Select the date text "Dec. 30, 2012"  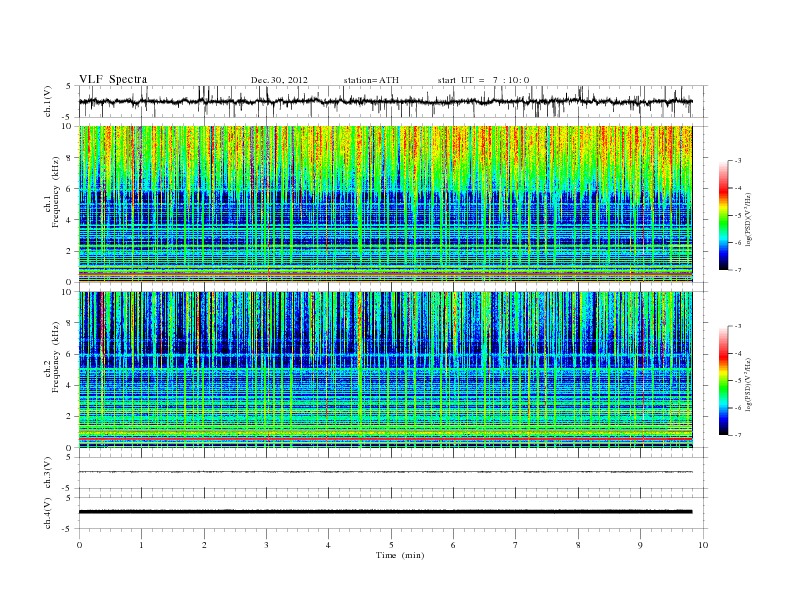(279, 80)
